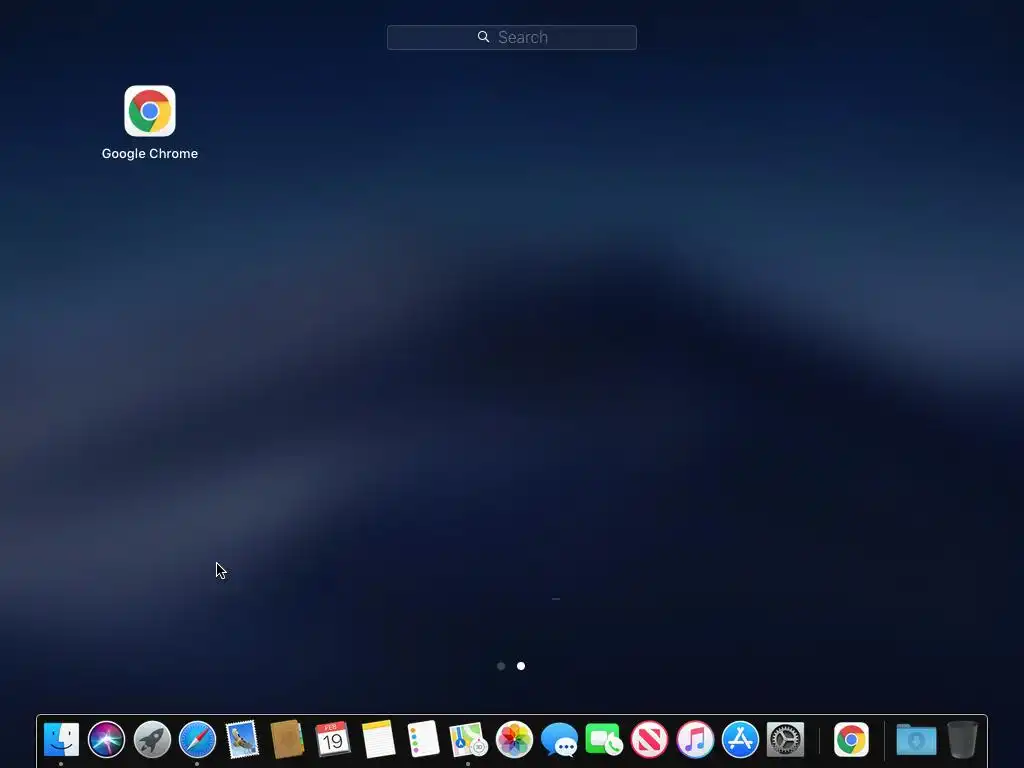
Task: Open Messages from the Dock
Action: point(559,740)
